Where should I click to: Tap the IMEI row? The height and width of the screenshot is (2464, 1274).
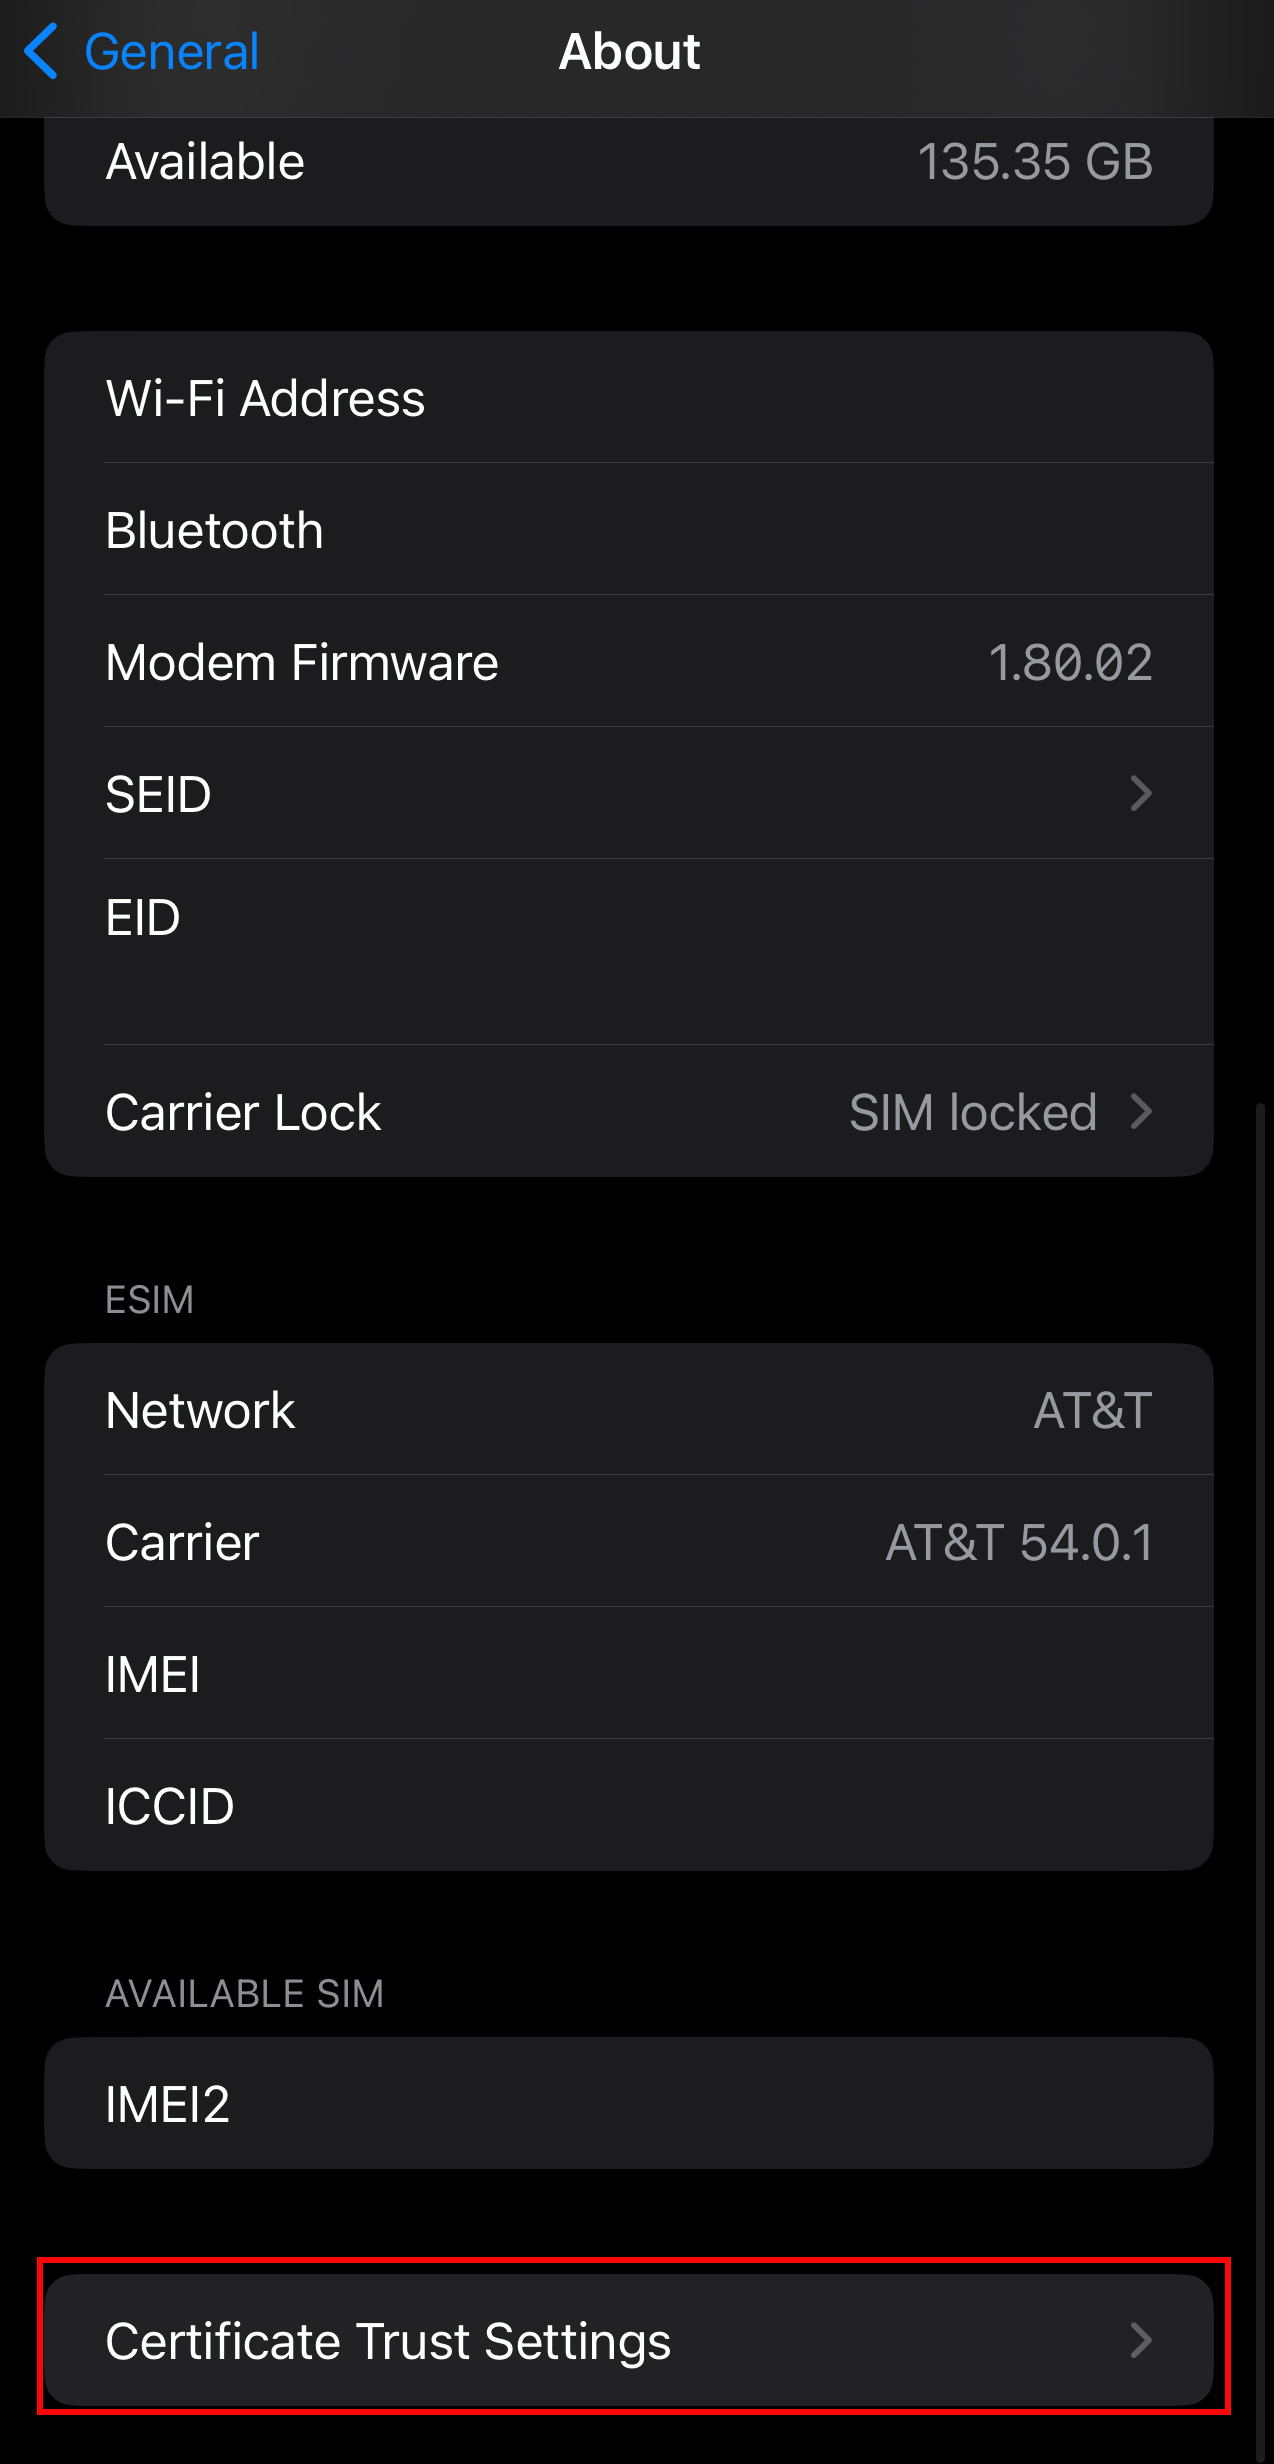click(628, 1674)
